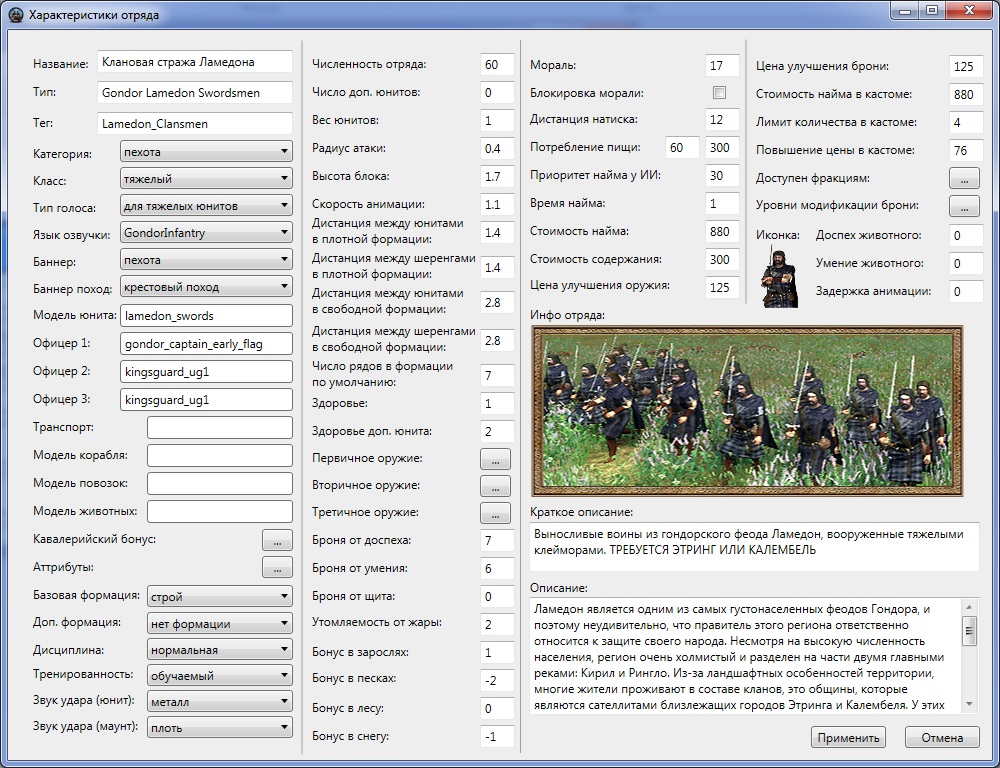Click the Стоимость найма field

pyautogui.click(x=723, y=232)
